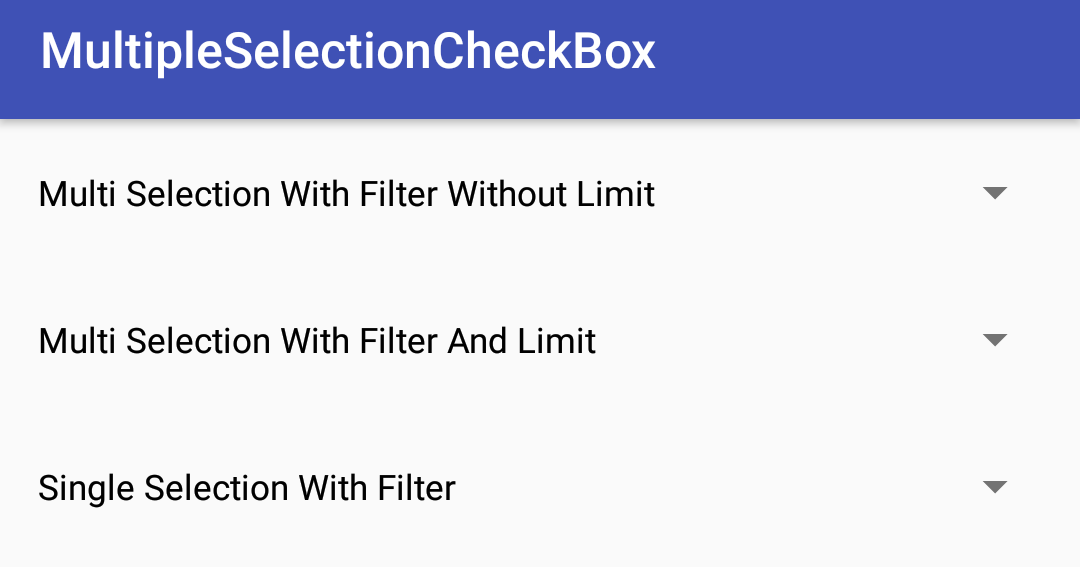The image size is (1080, 567).
Task: Click the word 'Limit' in second spinner
Action: [557, 341]
